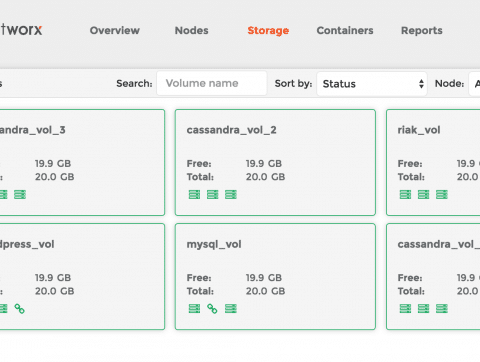
Task: Open the Nodes tab
Action: [192, 30]
